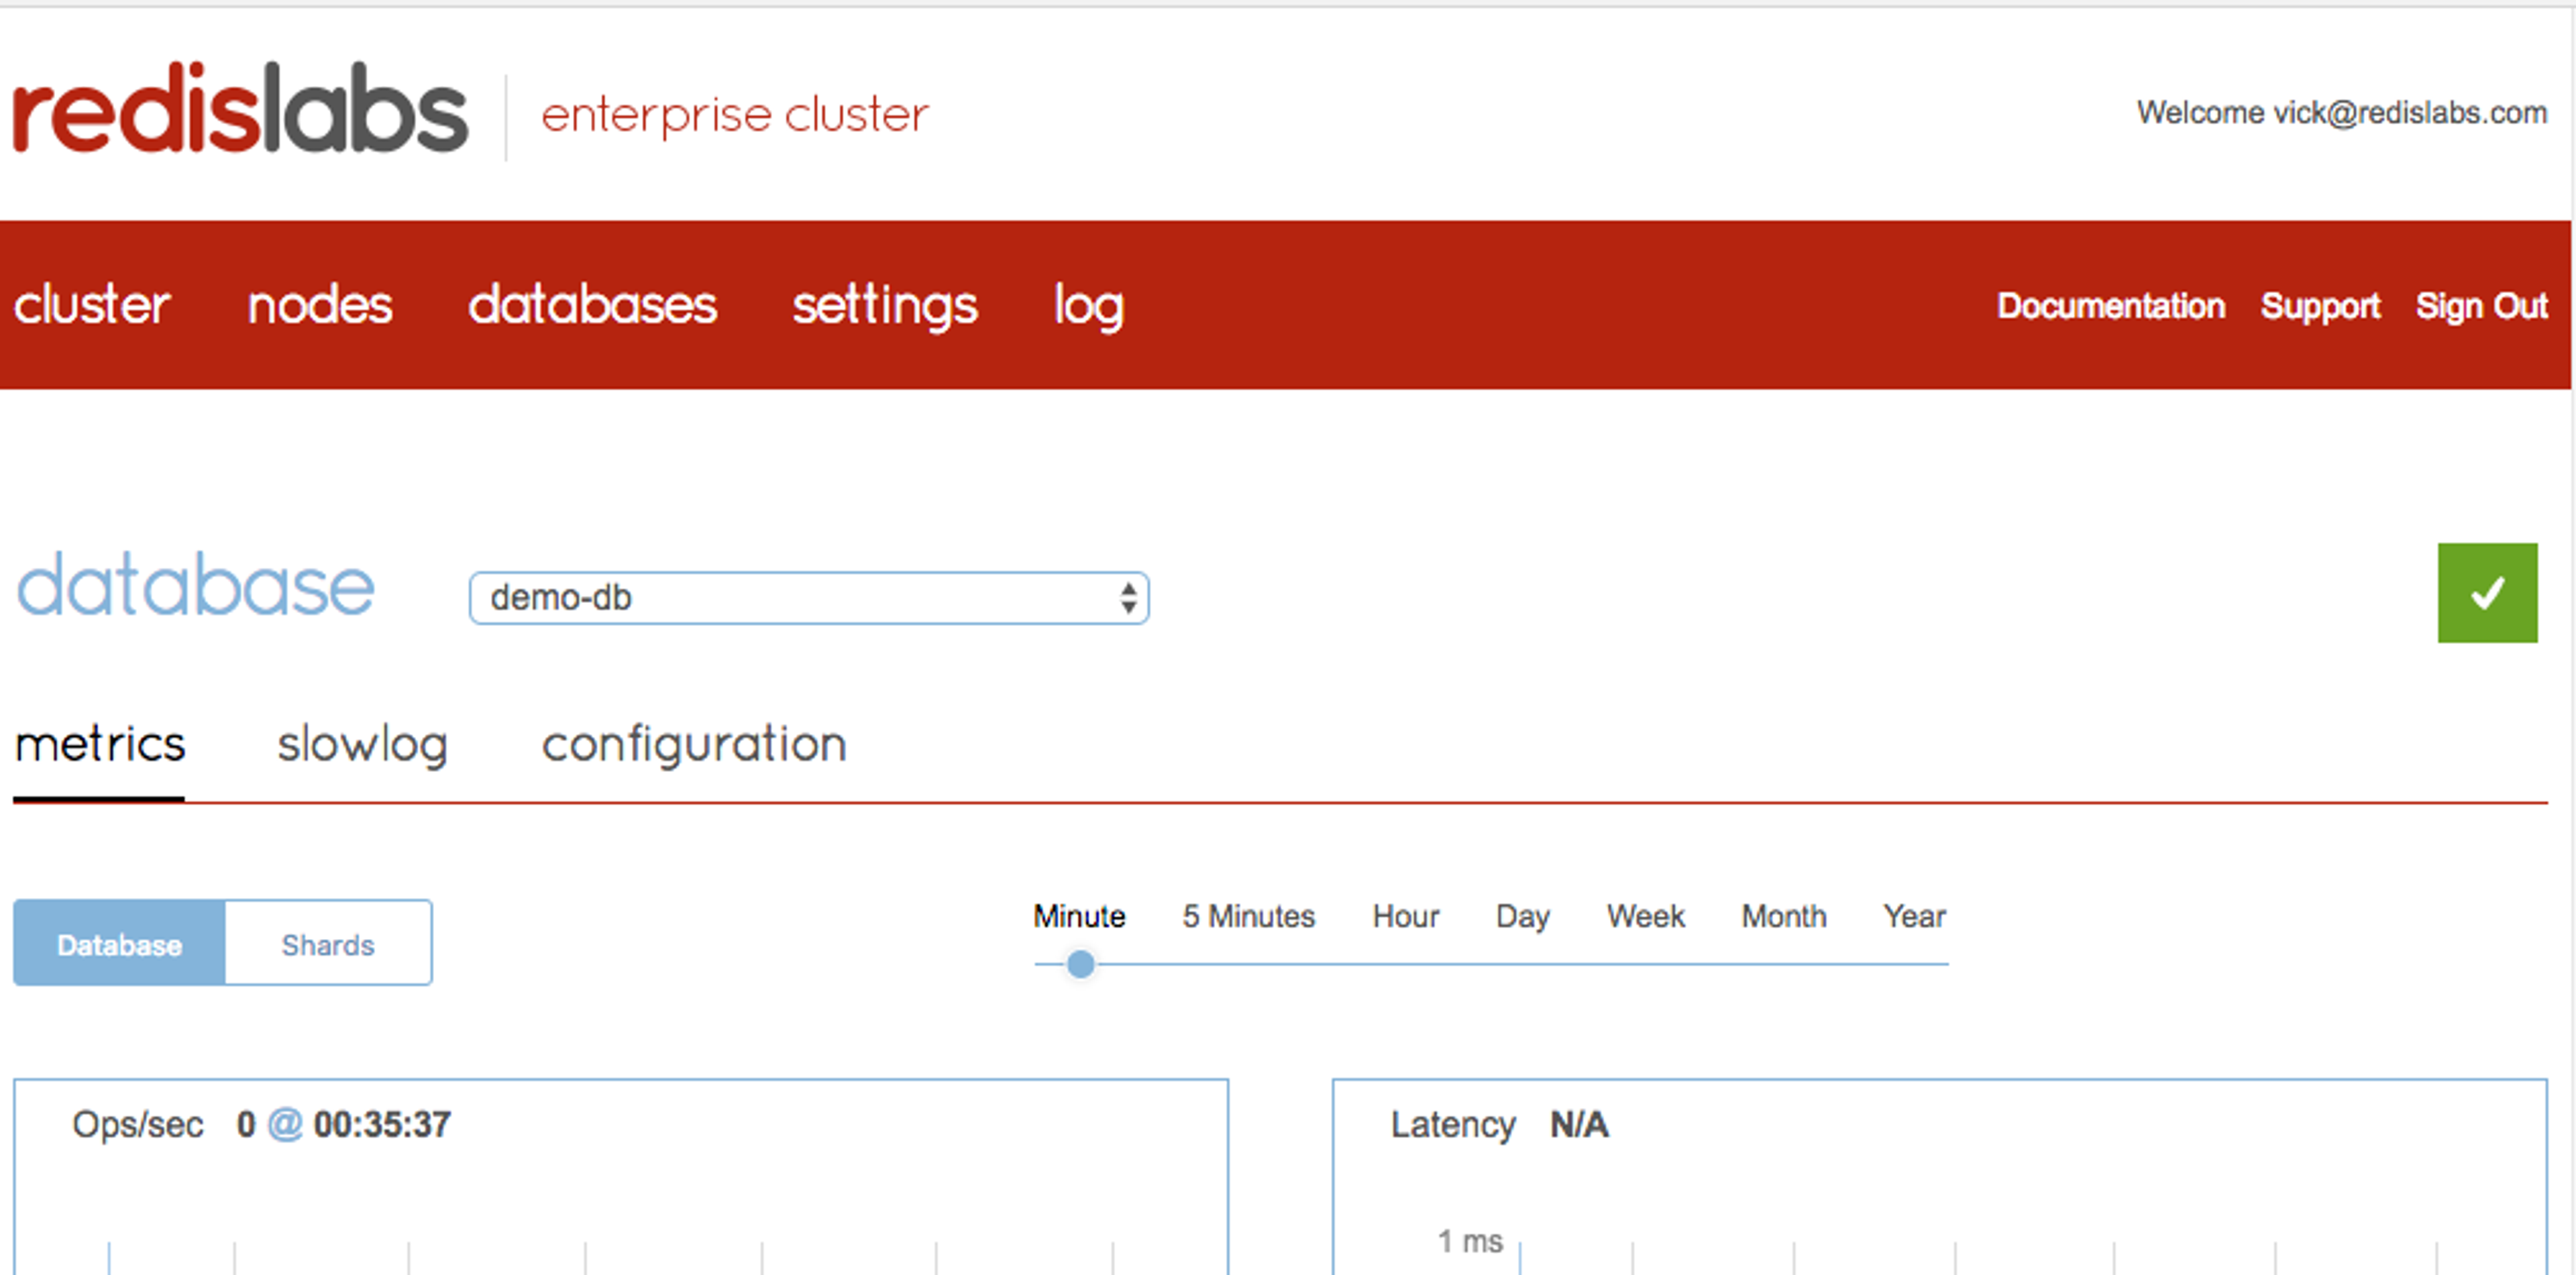This screenshot has height=1275, width=2576.
Task: Select the metrics tab
Action: point(100,744)
